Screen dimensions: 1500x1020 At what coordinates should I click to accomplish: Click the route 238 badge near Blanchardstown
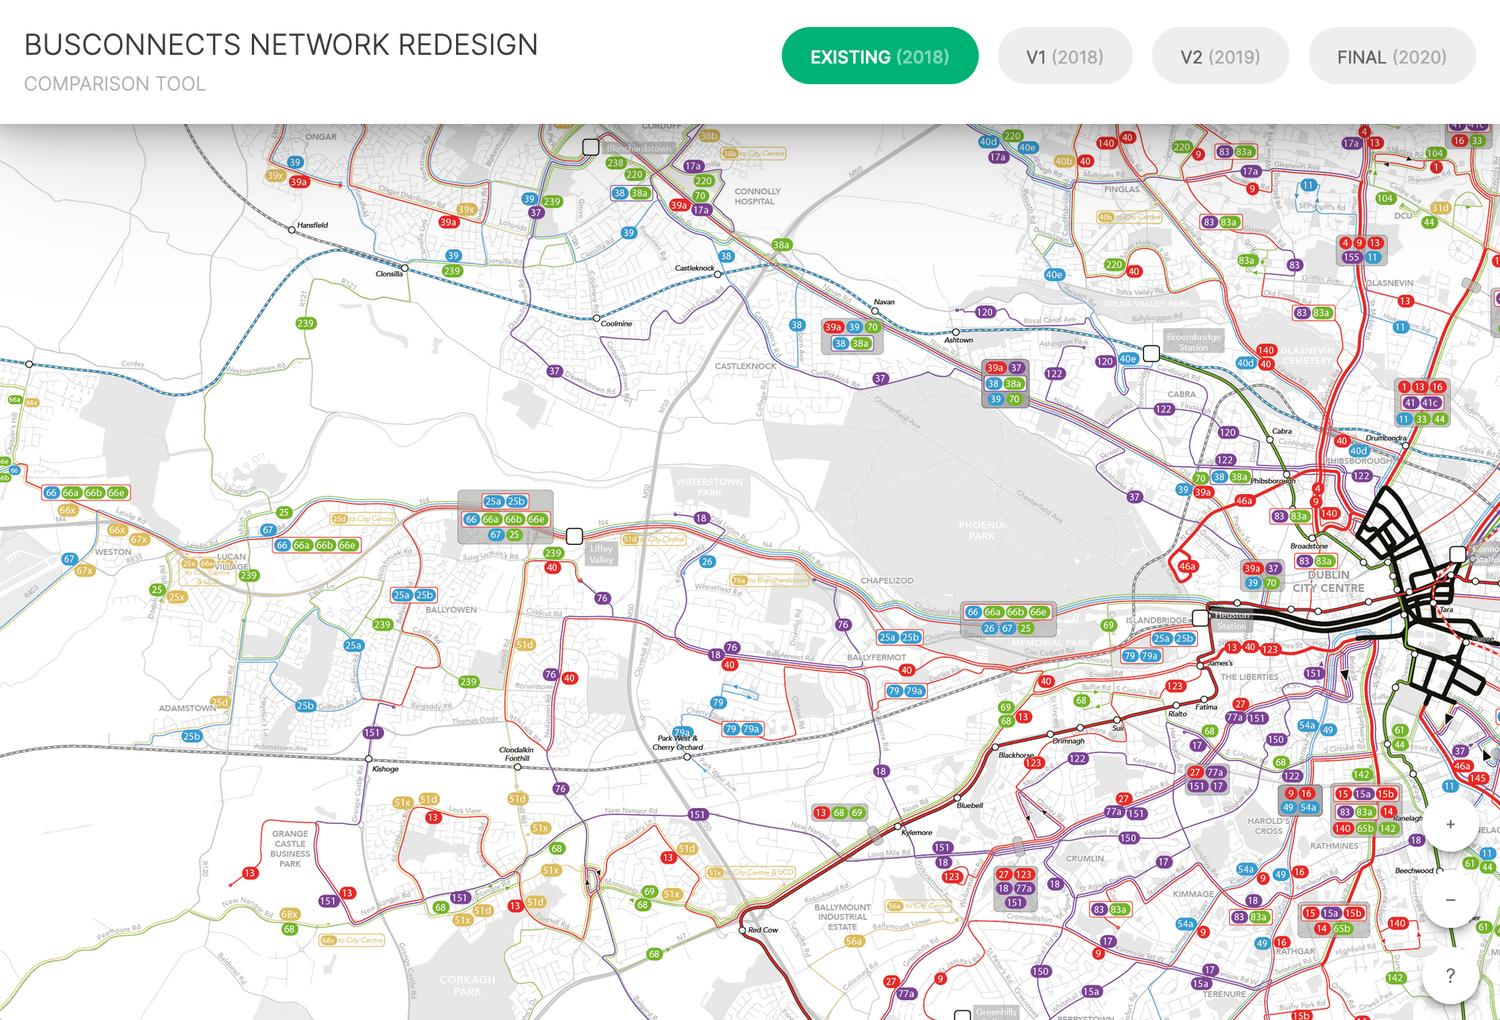point(615,163)
